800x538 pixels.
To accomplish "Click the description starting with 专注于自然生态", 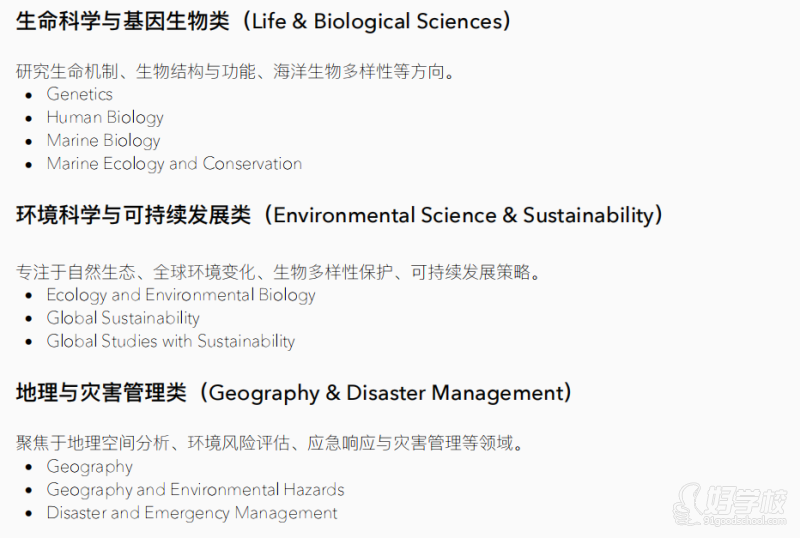I will click(278, 272).
